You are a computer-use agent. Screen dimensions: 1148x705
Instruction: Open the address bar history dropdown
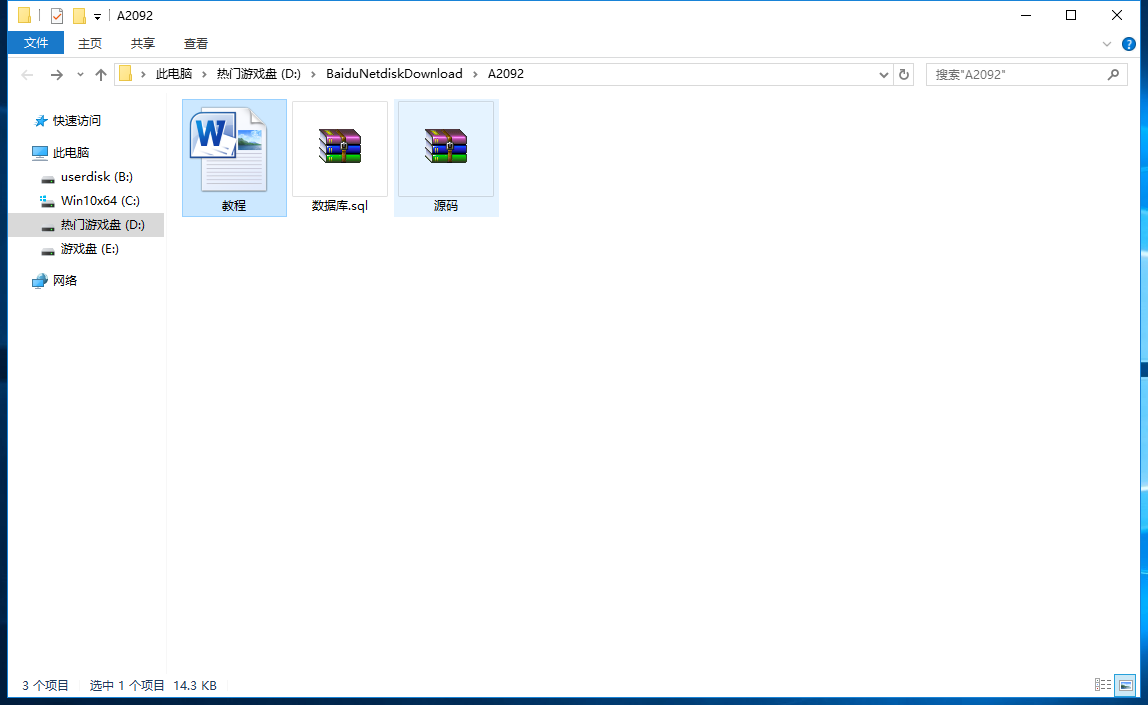pos(883,75)
